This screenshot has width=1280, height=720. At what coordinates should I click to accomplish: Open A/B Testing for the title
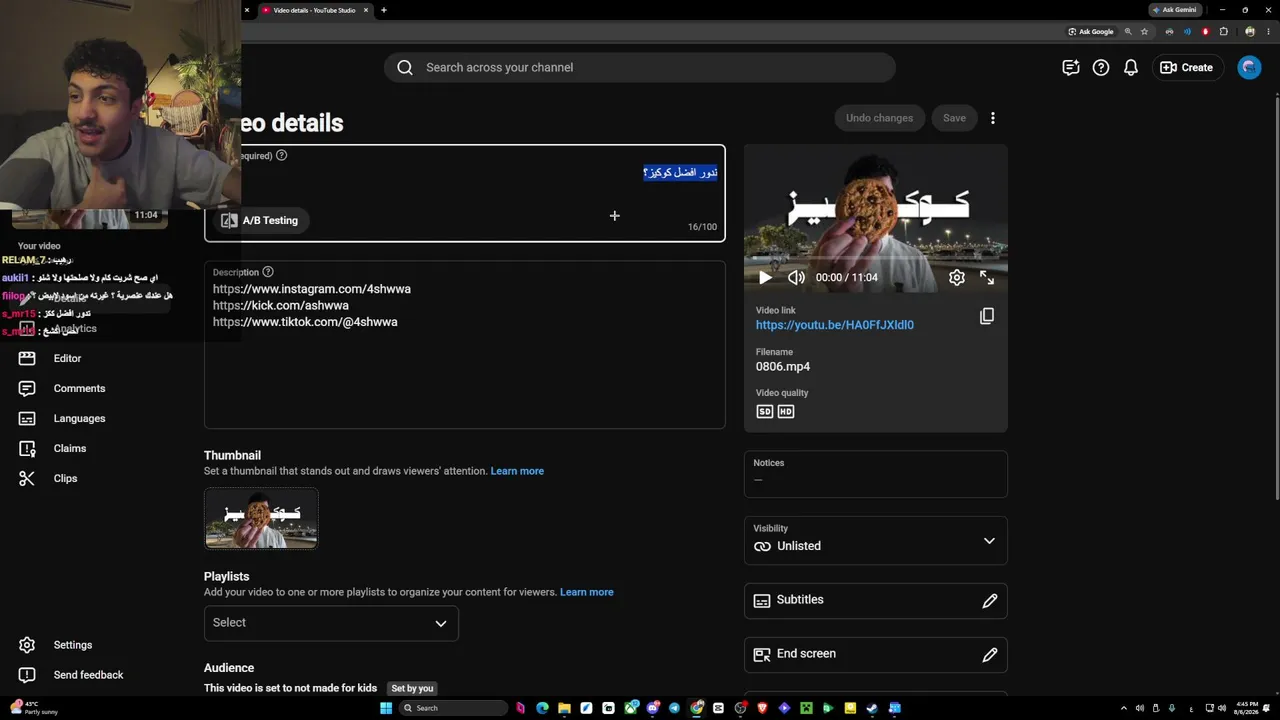260,221
